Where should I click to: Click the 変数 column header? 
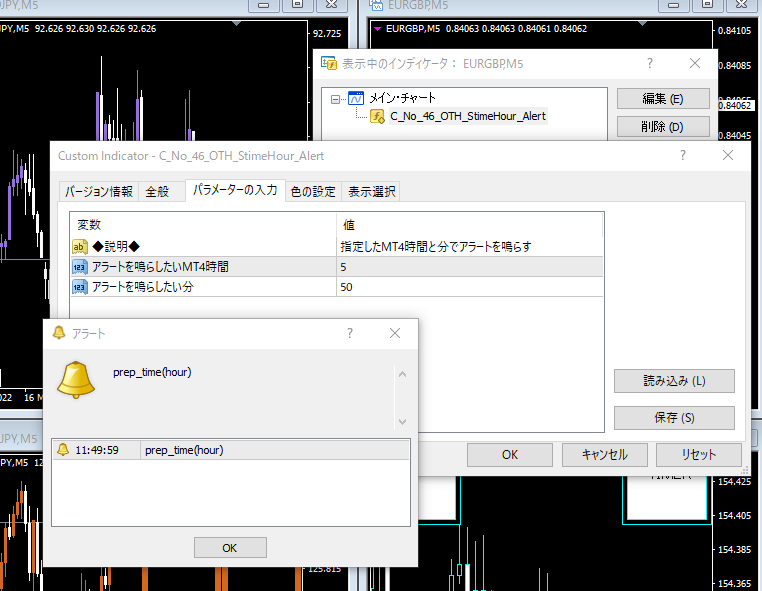203,225
